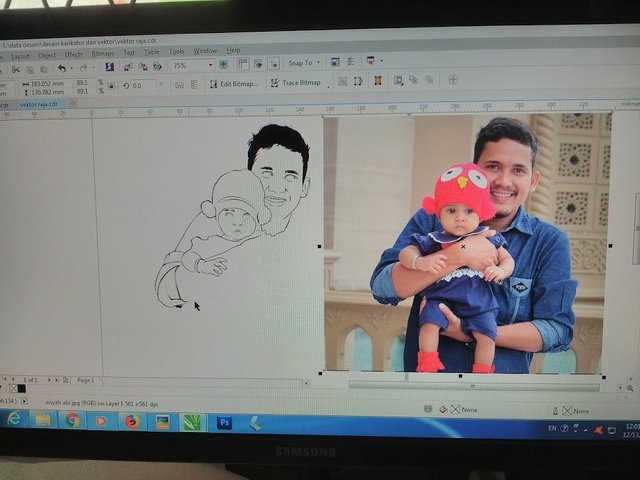This screenshot has height=480, width=640.
Task: Click the Copy icon in the toolbar
Action: point(30,69)
